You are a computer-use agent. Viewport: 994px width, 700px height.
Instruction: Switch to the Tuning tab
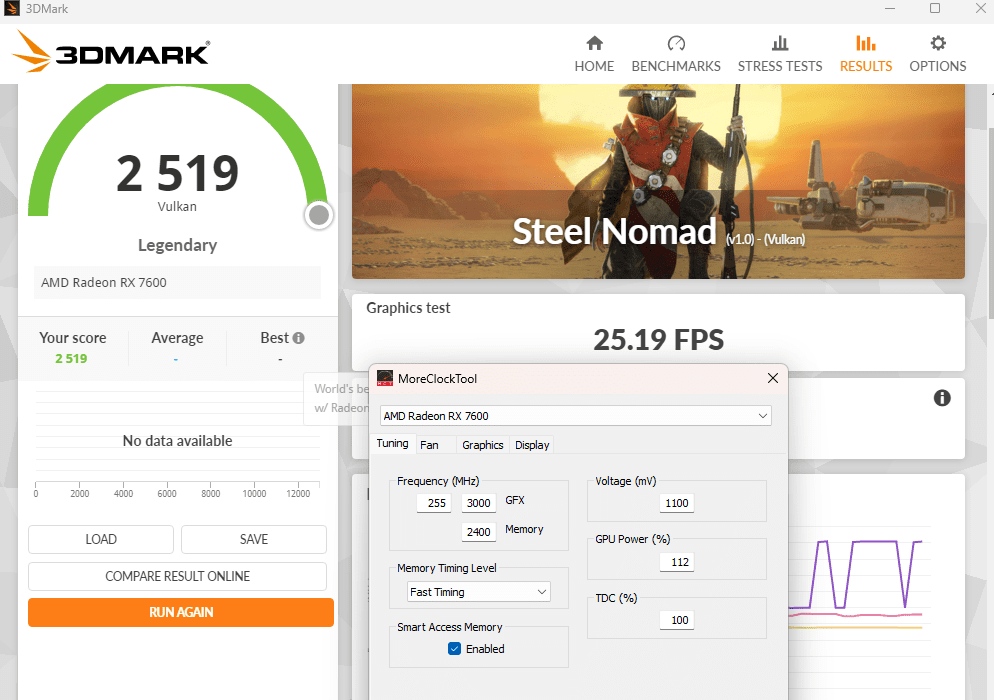pos(392,443)
